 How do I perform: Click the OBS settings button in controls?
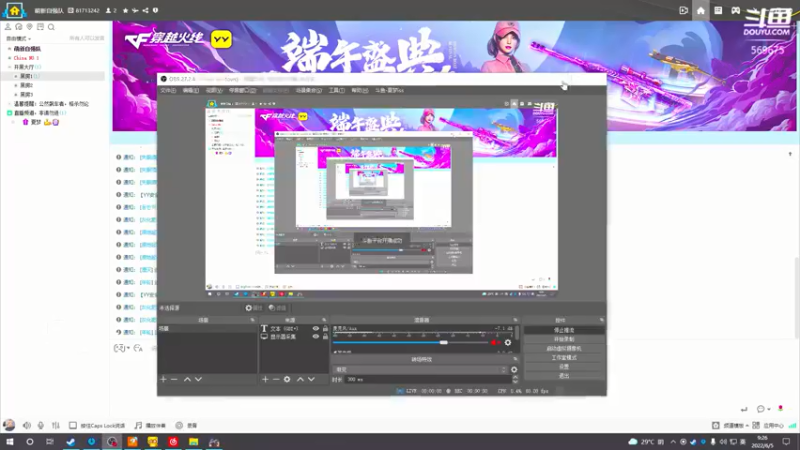[564, 367]
